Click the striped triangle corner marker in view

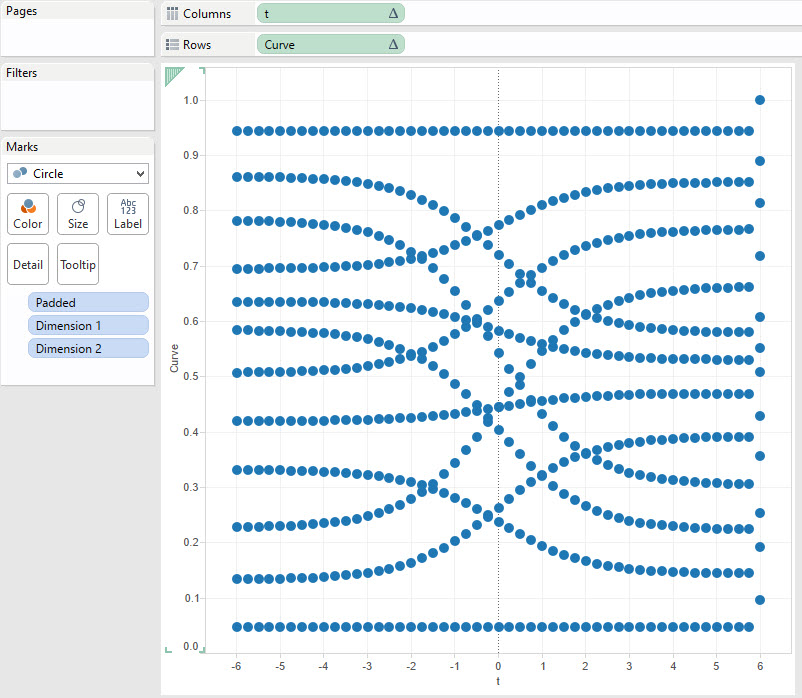click(x=173, y=77)
